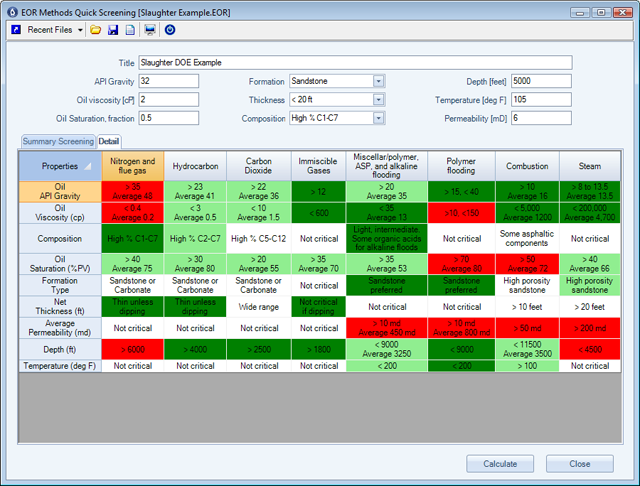Click the Oil viscosity input field
The height and width of the screenshot is (486, 640).
point(169,100)
